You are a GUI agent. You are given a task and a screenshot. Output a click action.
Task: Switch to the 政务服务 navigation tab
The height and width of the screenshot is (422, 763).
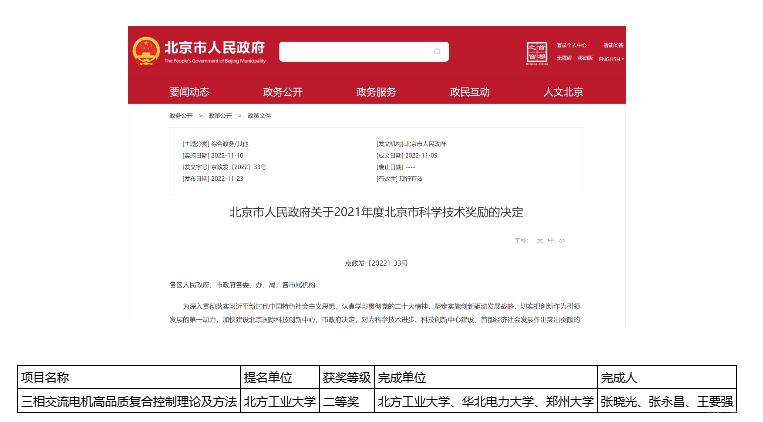[376, 92]
